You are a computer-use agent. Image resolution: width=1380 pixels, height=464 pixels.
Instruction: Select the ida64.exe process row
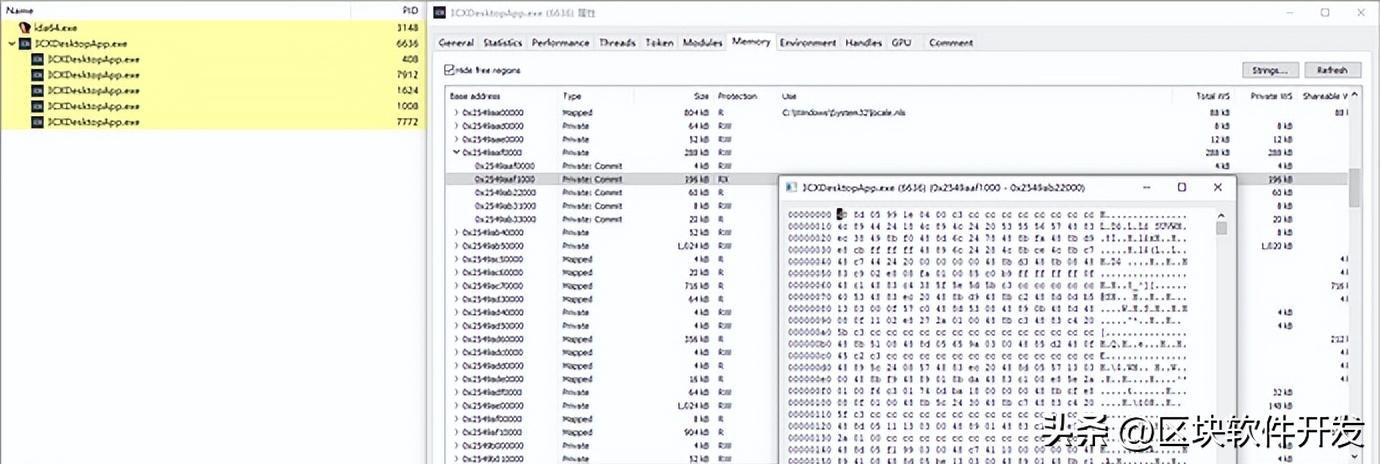coord(212,28)
